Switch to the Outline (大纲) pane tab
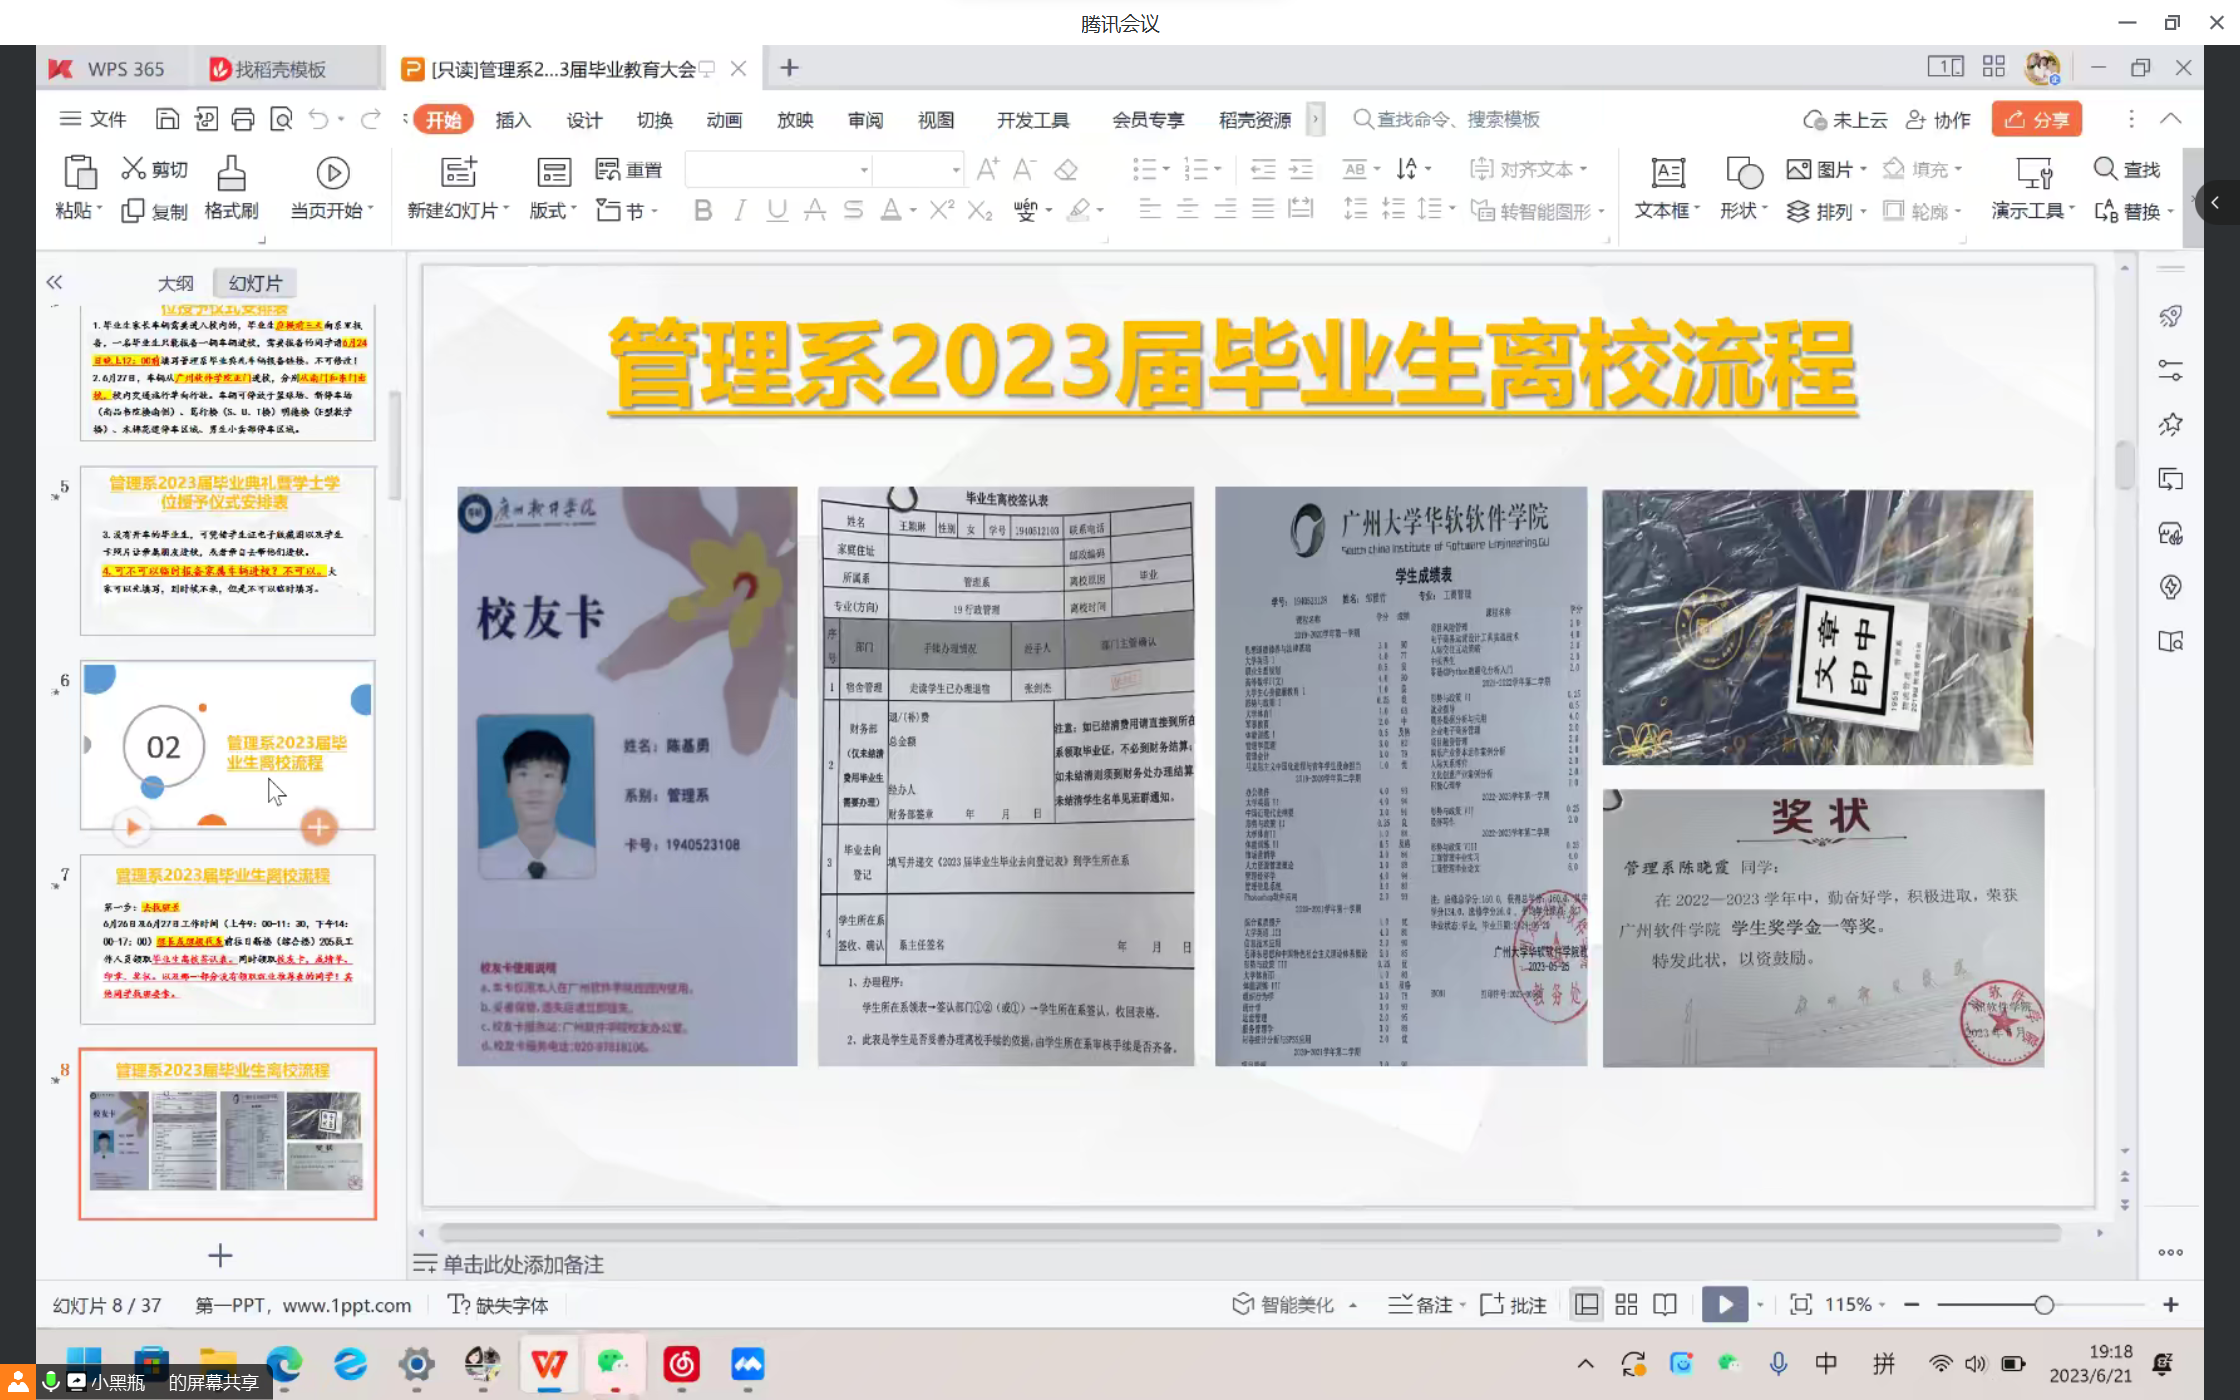The width and height of the screenshot is (2240, 1400). 176,283
